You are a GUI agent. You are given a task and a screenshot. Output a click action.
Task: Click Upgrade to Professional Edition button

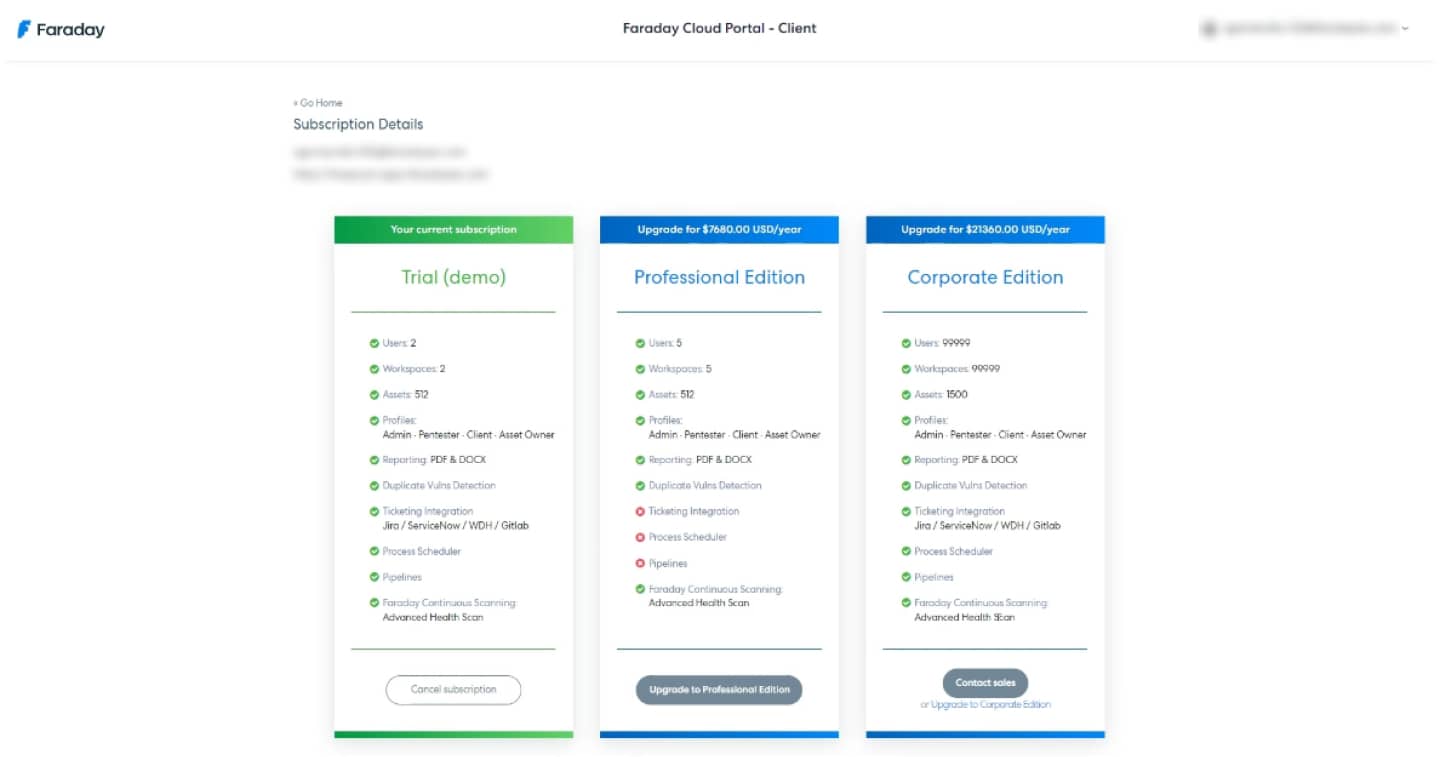(x=719, y=690)
